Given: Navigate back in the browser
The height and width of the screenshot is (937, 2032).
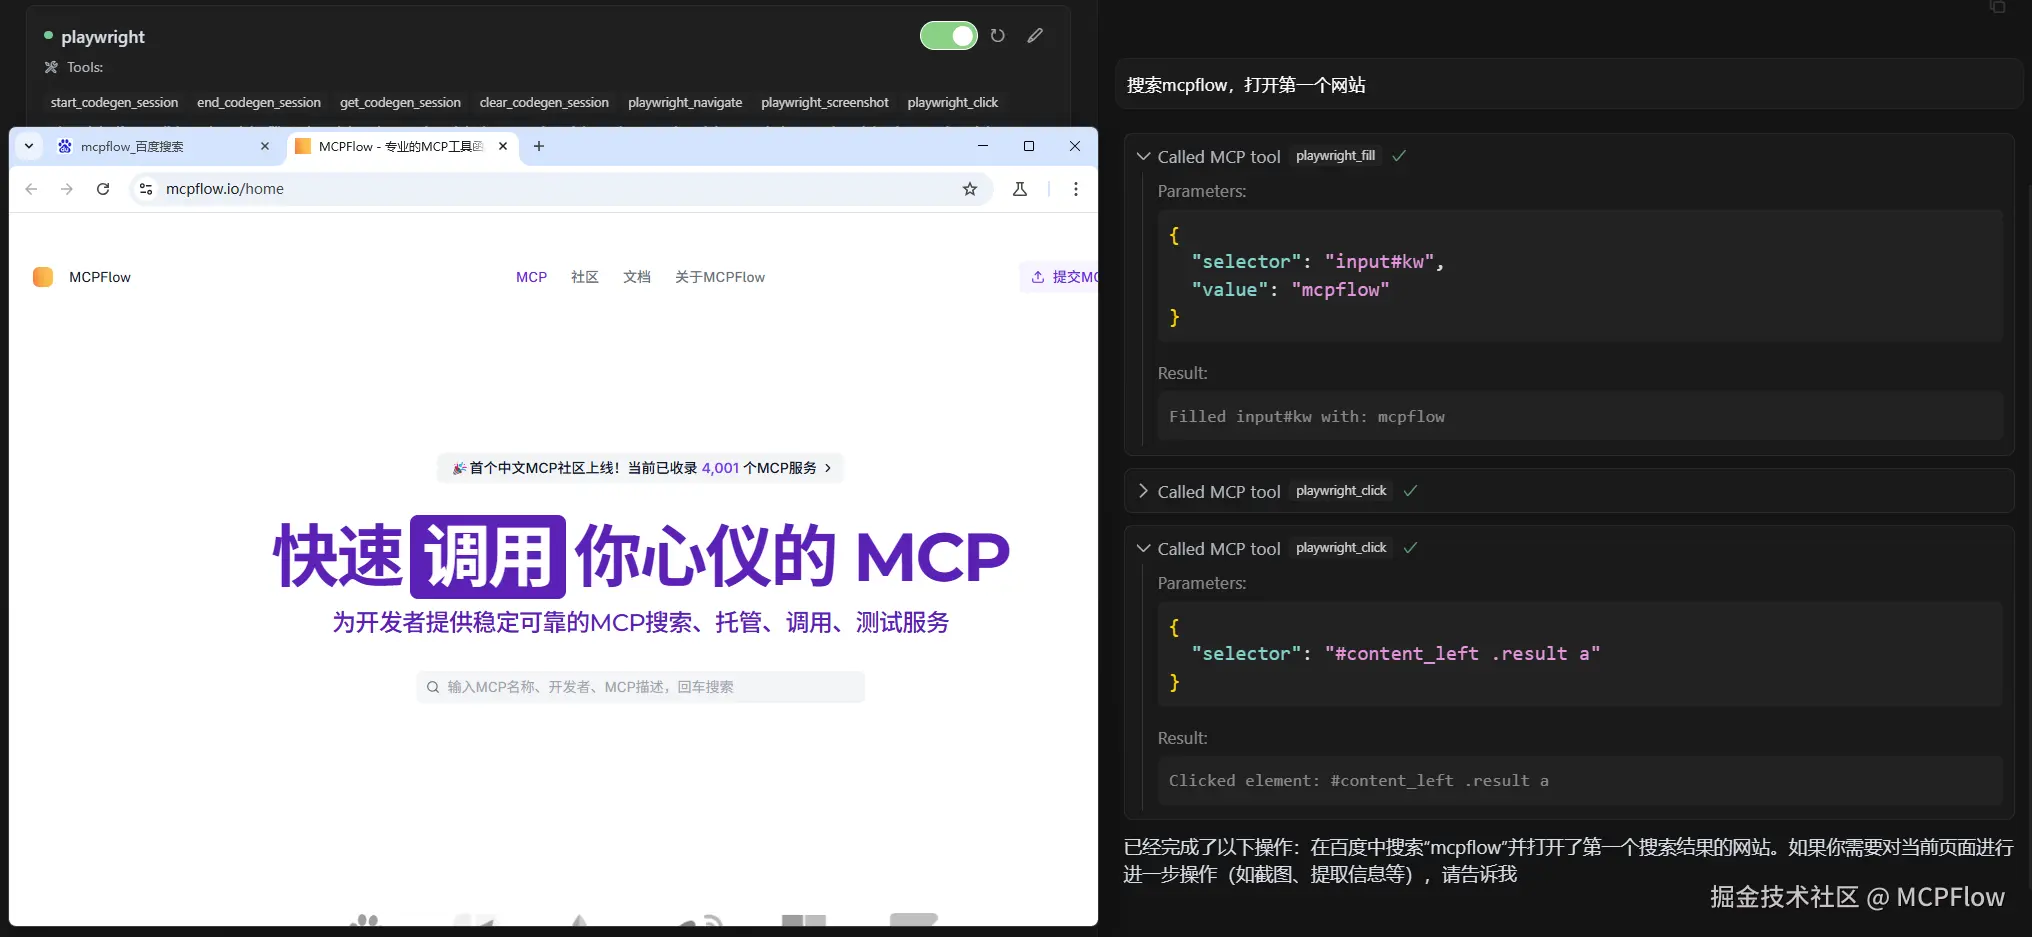Looking at the screenshot, I should [31, 188].
